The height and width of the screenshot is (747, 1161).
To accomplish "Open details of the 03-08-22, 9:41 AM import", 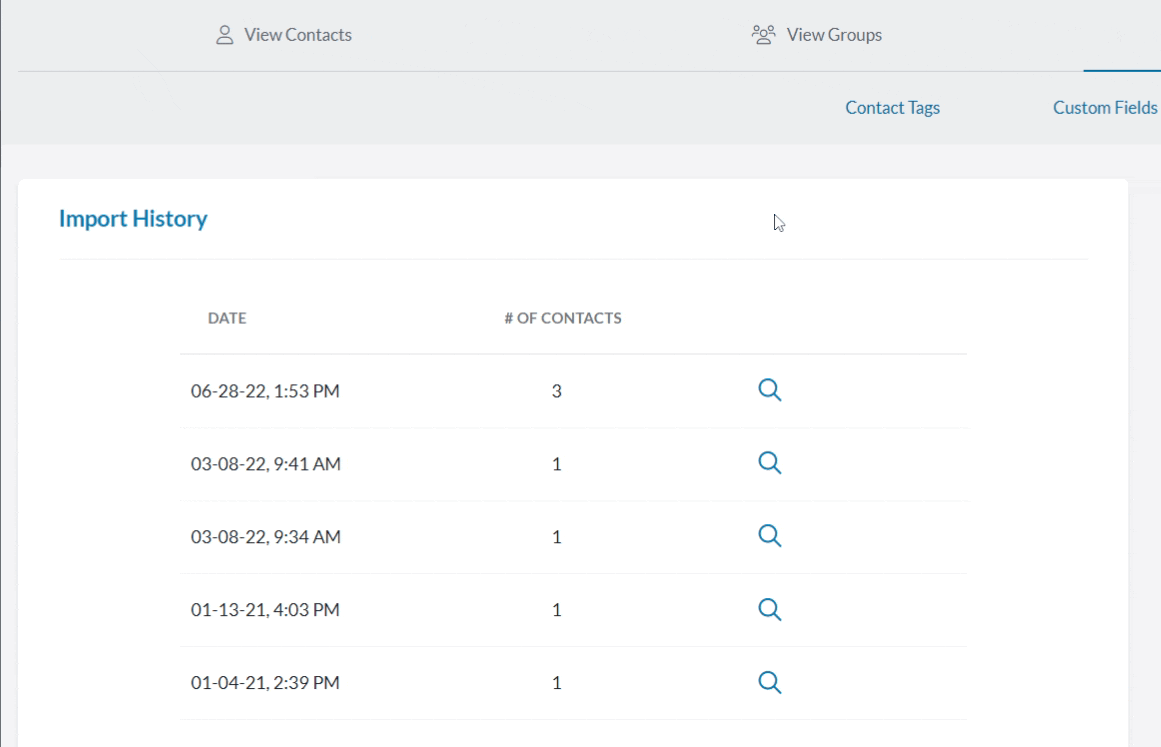I will click(769, 464).
